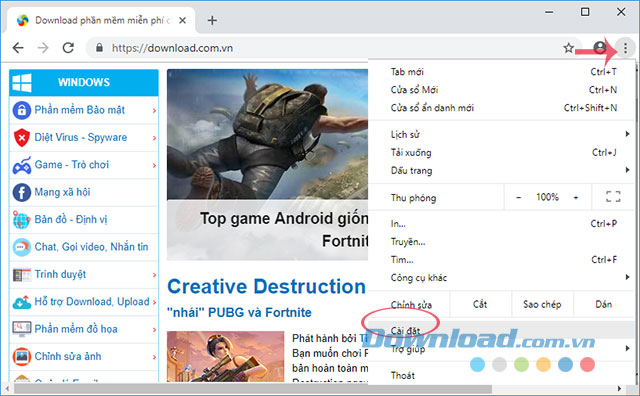Open Cài đặt settings menu item
This screenshot has width=640, height=396.
501,330
